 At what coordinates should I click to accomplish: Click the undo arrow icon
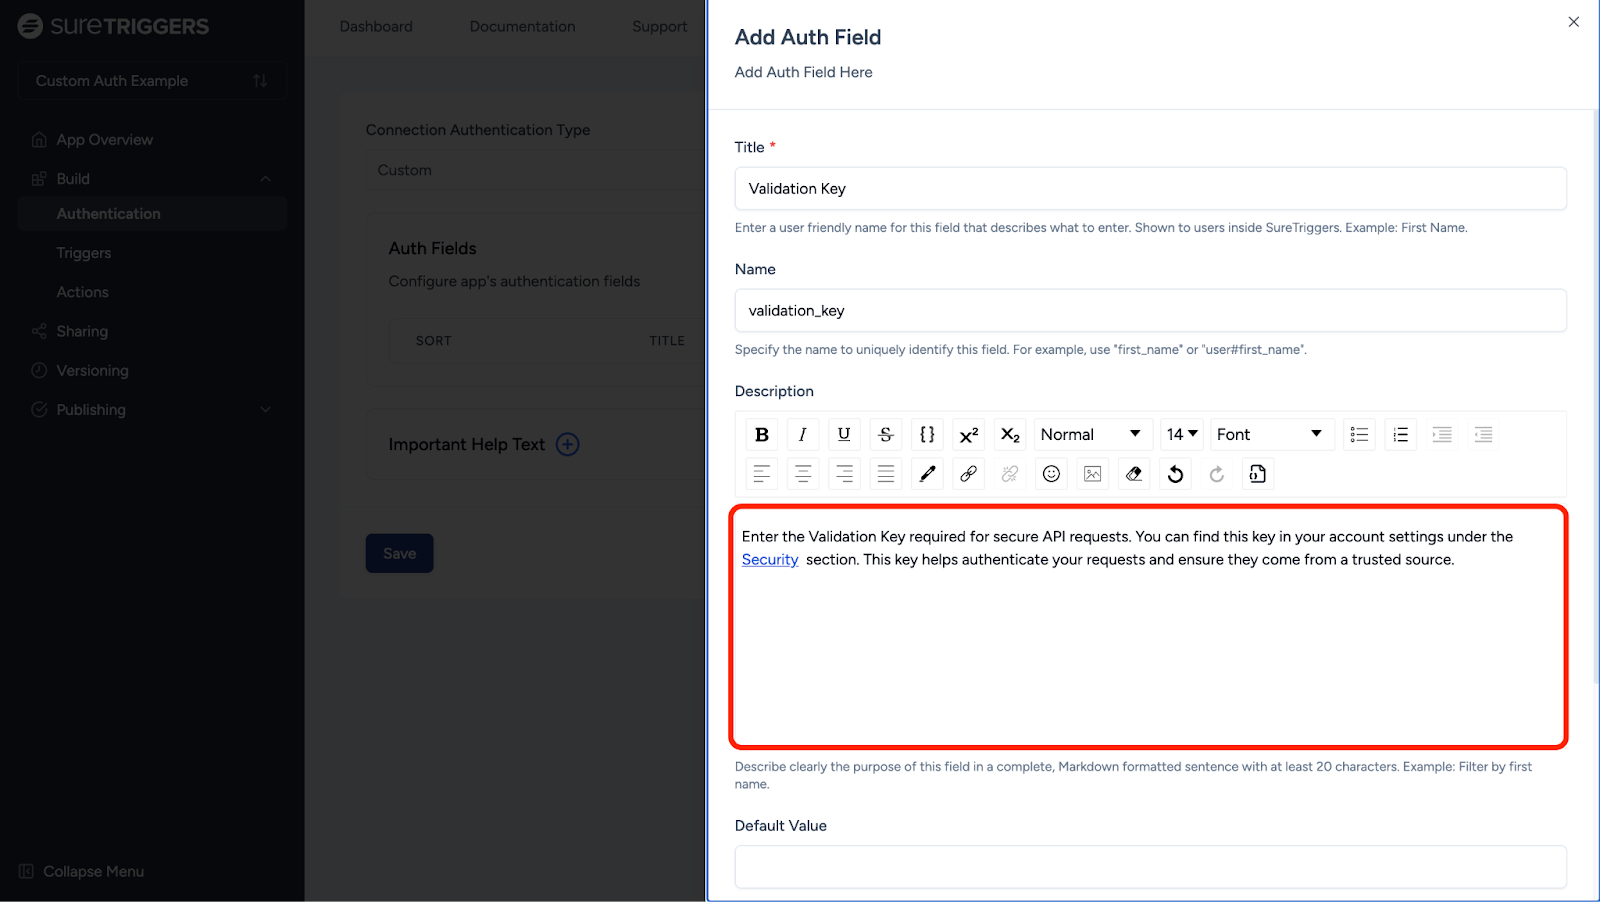pos(1175,474)
